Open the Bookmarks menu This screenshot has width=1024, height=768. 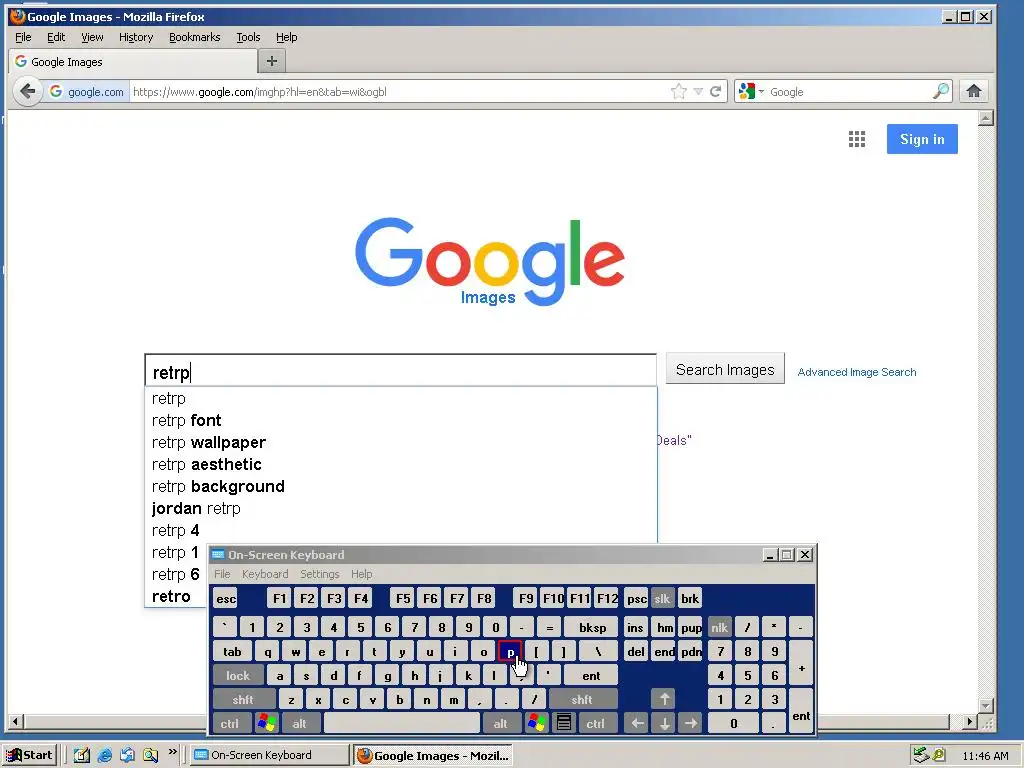click(x=195, y=37)
